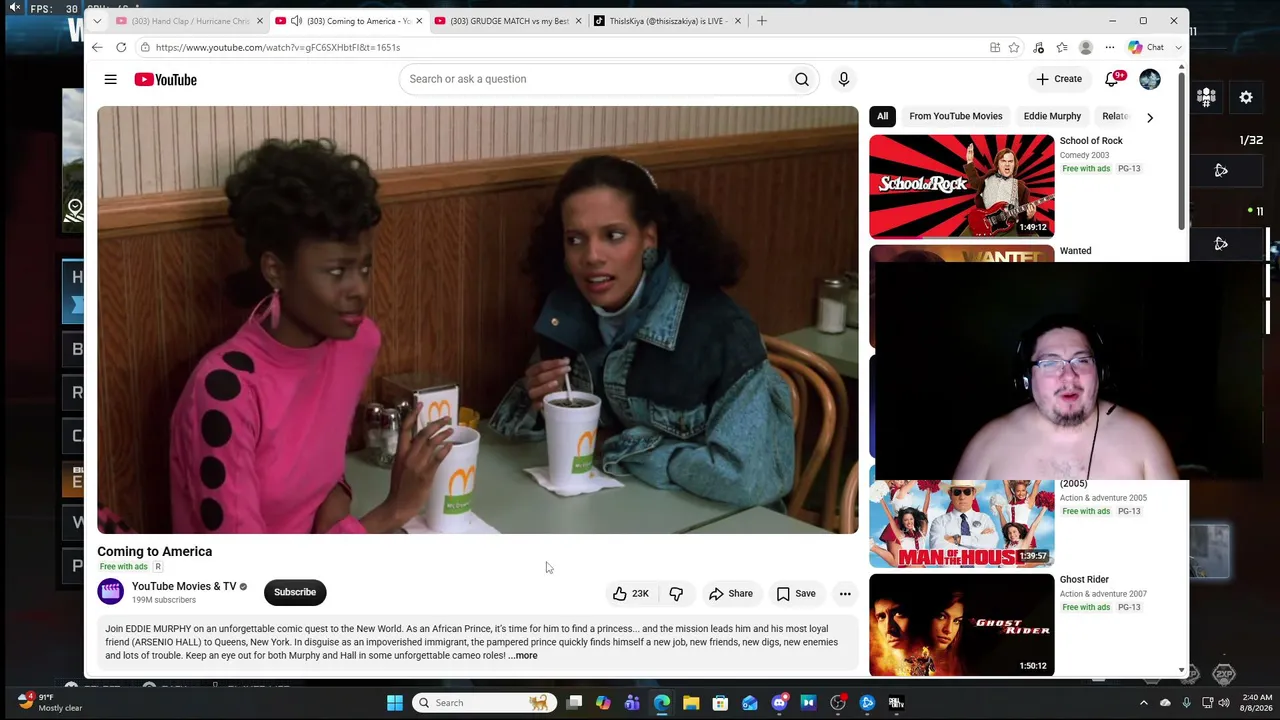Open the taskbar clock showing 2:40 AM
Viewport: 1280px width, 720px height.
[1256, 703]
